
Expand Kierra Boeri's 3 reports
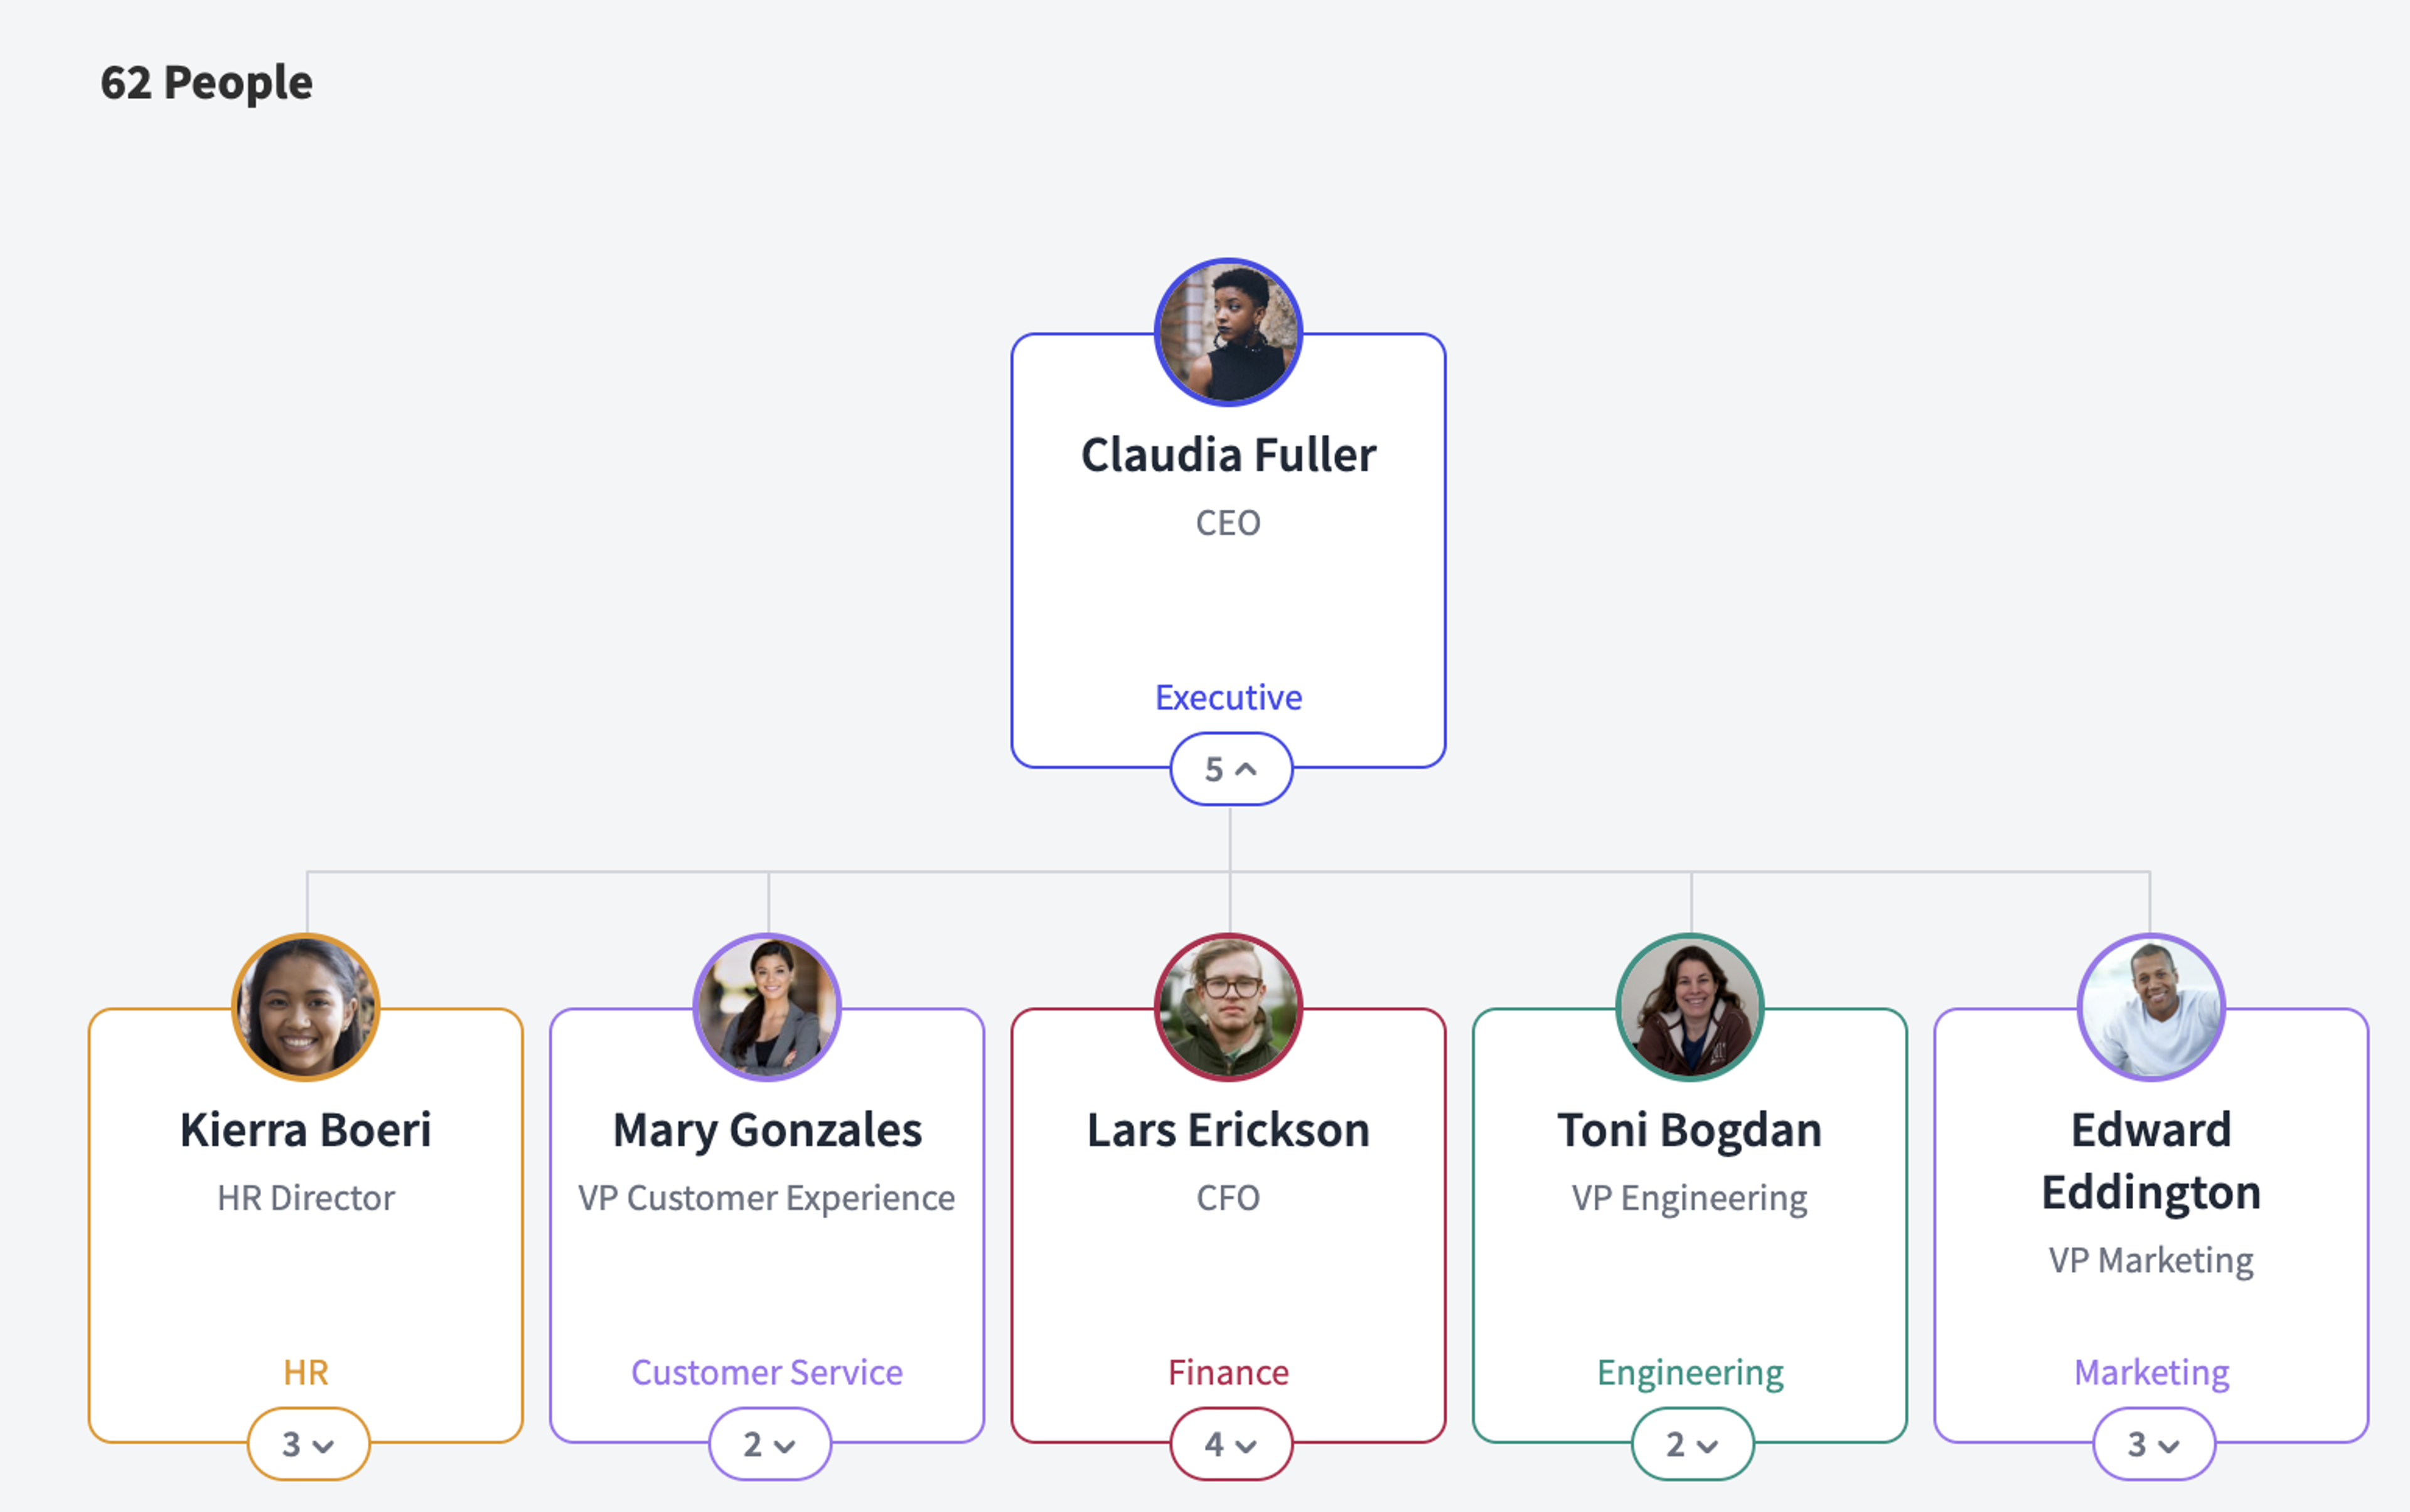pyautogui.click(x=308, y=1444)
